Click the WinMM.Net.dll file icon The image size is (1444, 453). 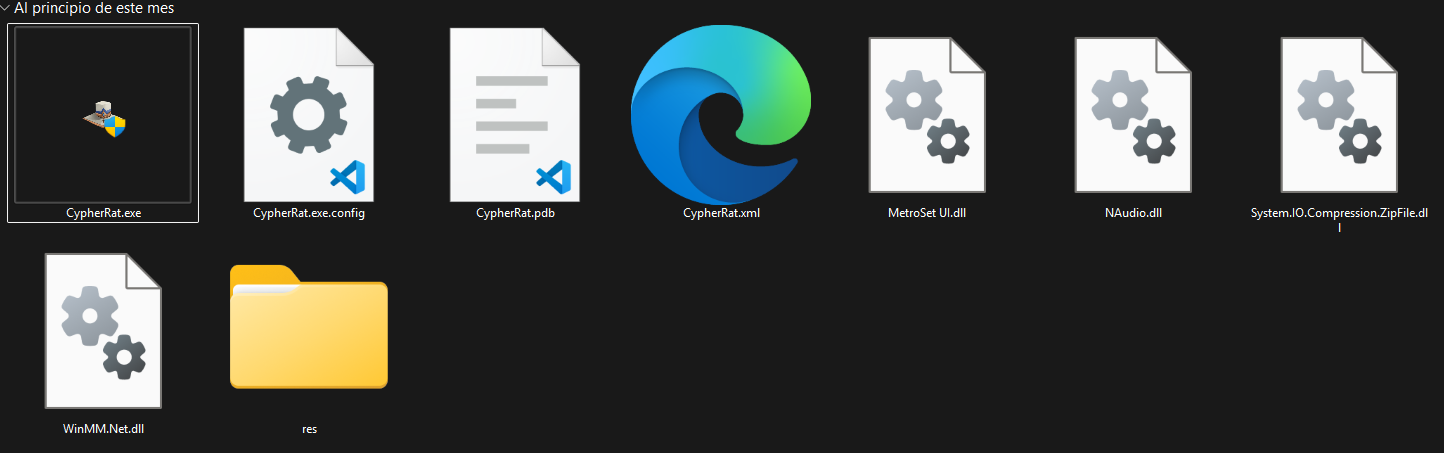coord(103,330)
